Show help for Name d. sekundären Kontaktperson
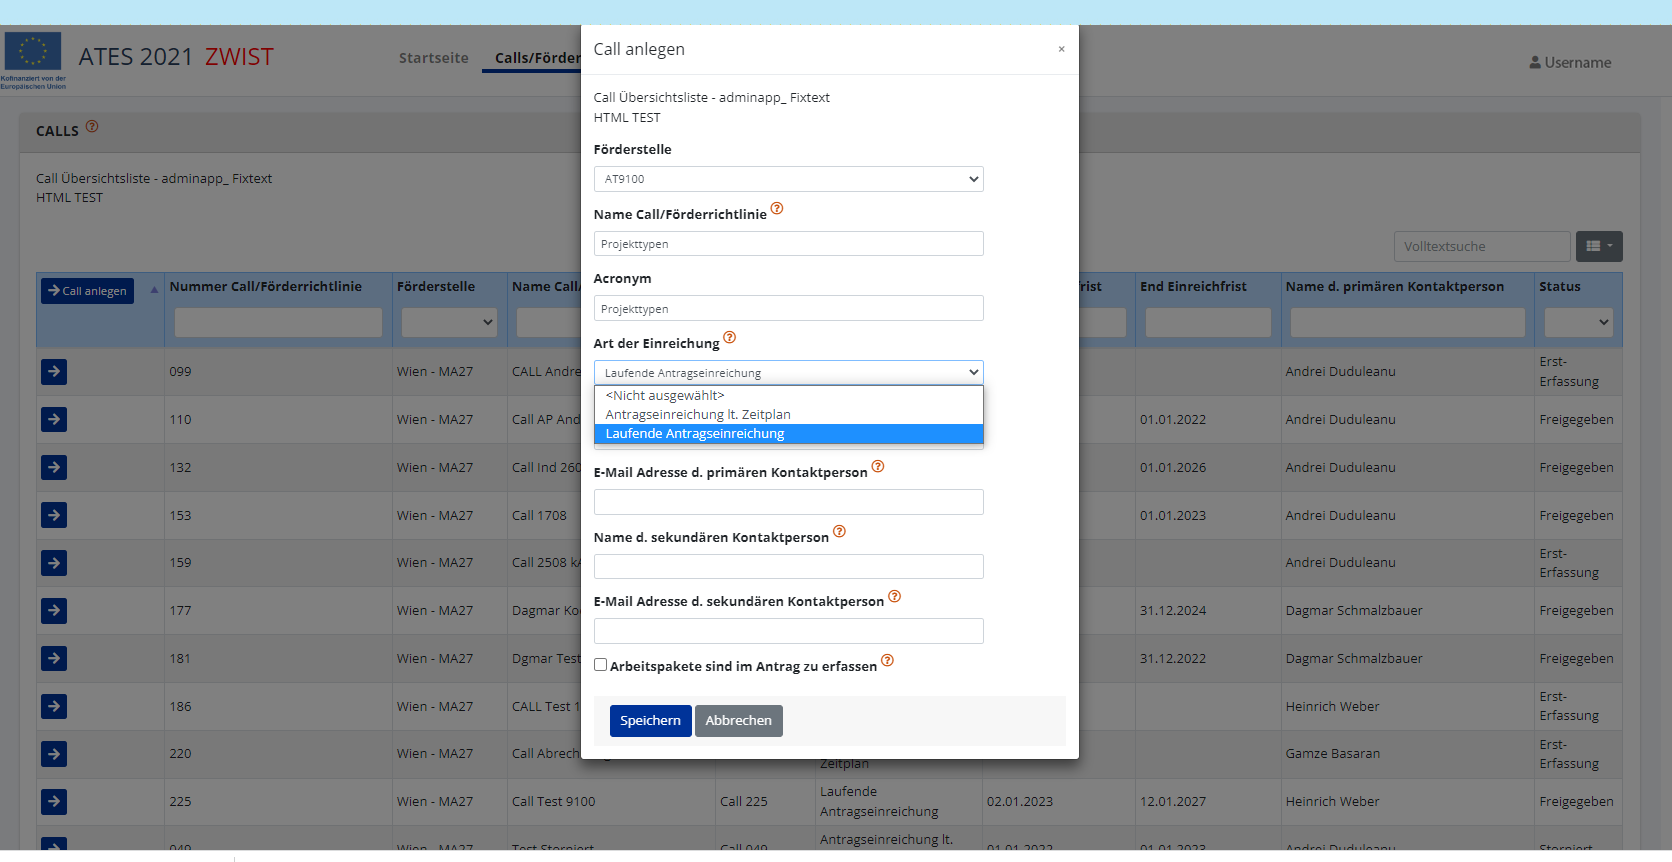 (840, 532)
